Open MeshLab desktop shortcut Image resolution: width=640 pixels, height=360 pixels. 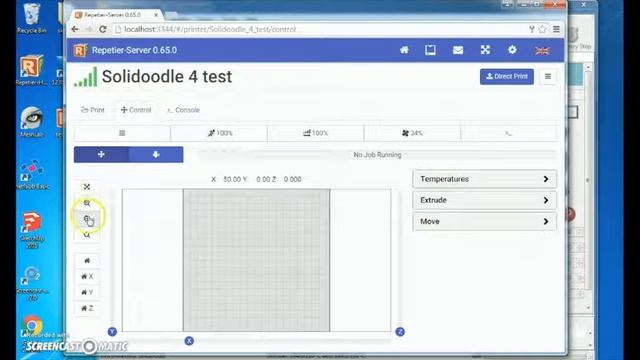click(31, 122)
